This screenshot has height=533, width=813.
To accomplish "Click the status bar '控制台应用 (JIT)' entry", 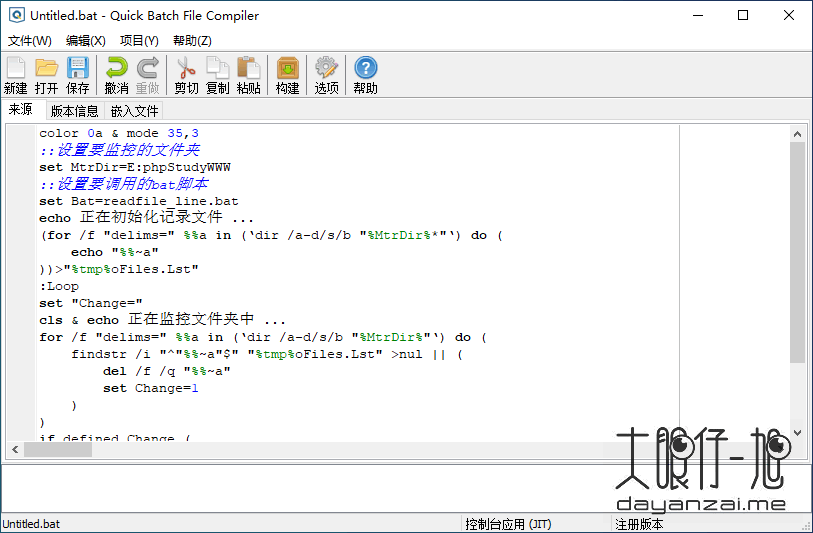I will click(508, 524).
